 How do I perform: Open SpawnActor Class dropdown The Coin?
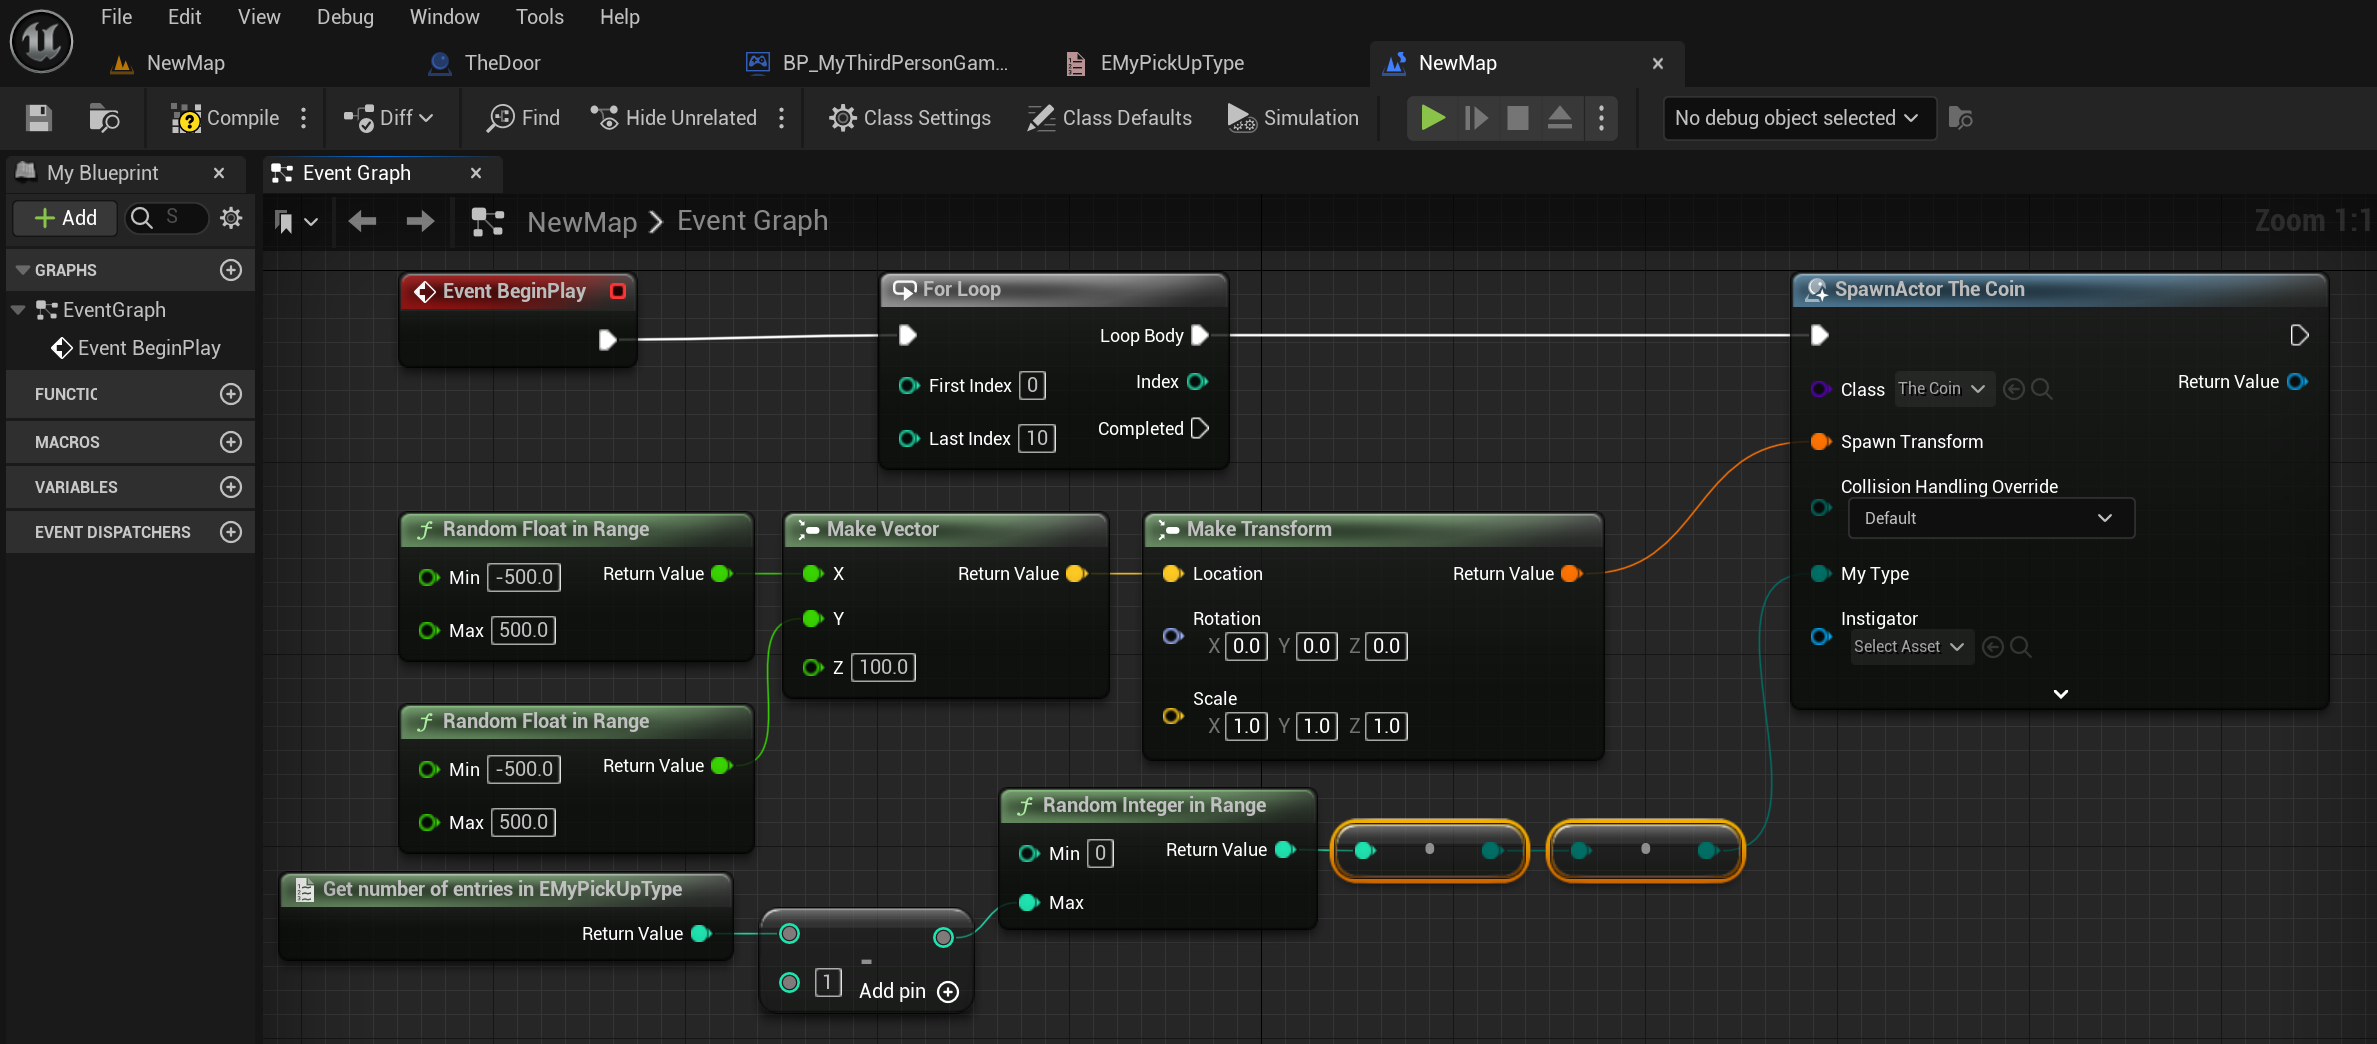point(1943,389)
